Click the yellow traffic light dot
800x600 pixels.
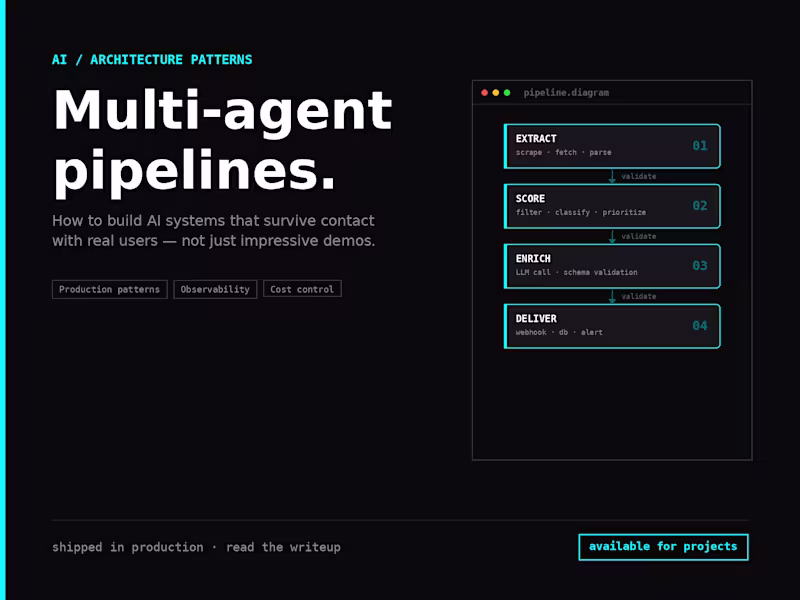pyautogui.click(x=497, y=92)
